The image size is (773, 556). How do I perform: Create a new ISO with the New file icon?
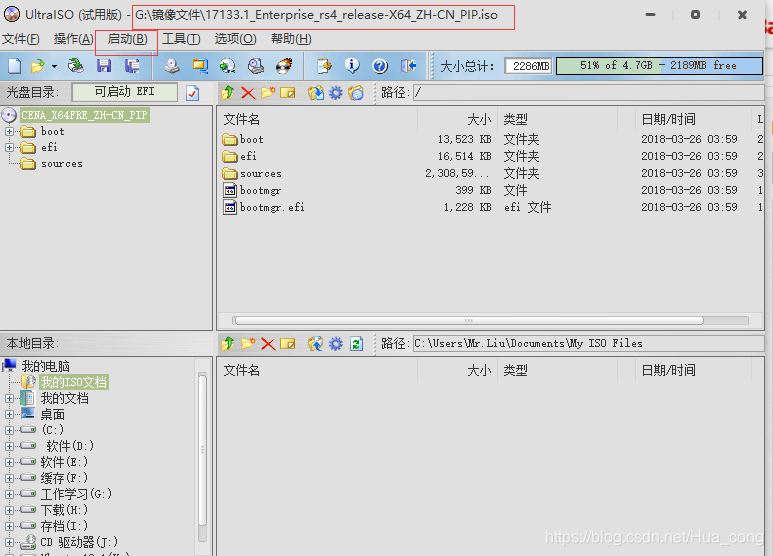(x=14, y=66)
